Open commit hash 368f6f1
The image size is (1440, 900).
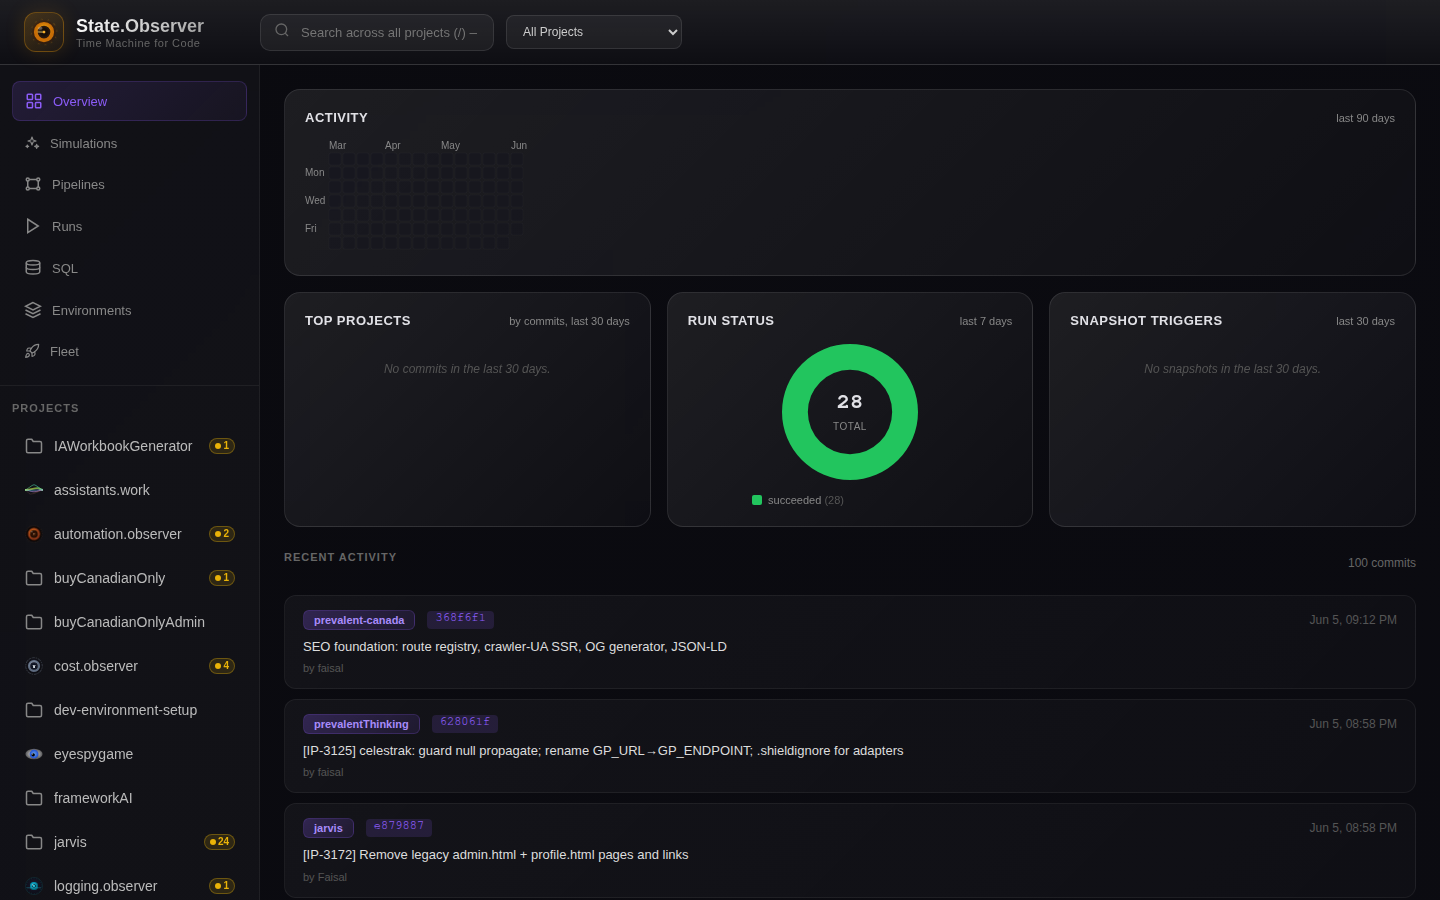click(x=460, y=618)
